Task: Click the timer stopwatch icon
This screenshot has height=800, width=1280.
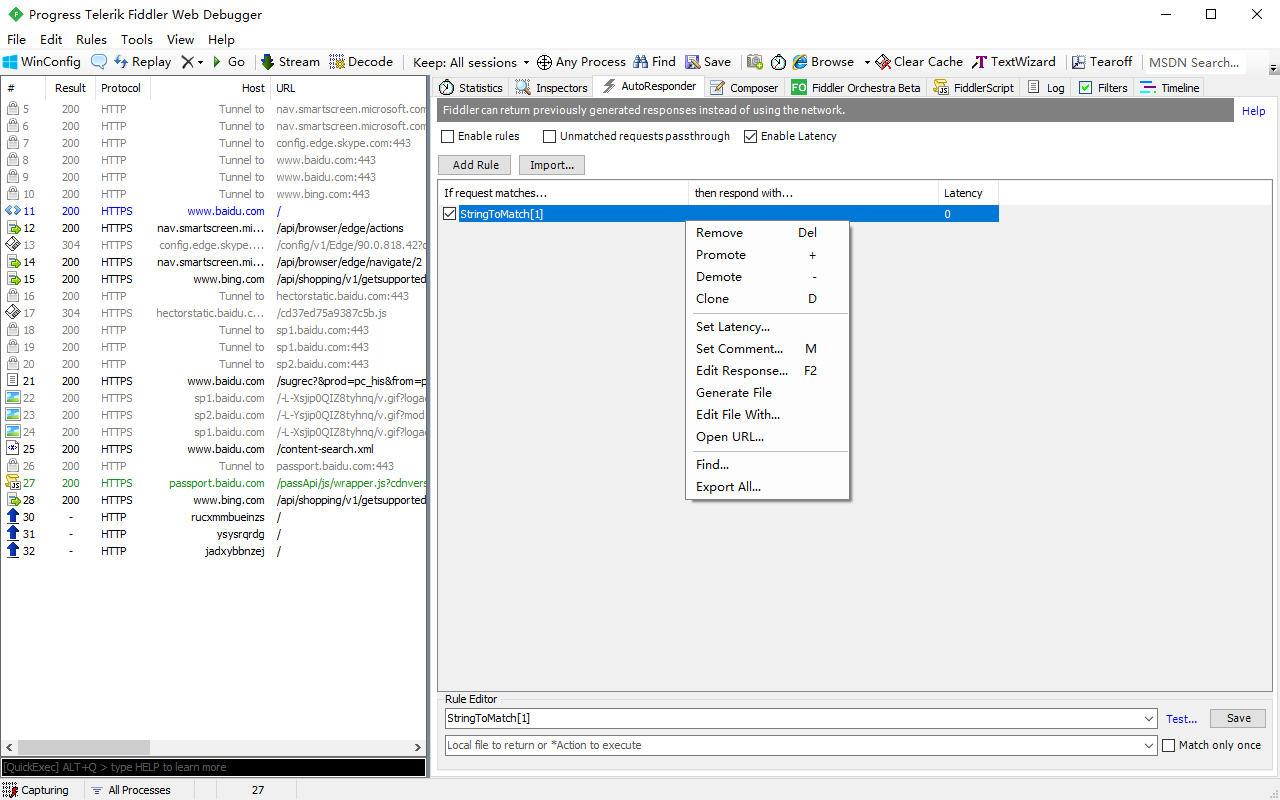Action: [779, 62]
